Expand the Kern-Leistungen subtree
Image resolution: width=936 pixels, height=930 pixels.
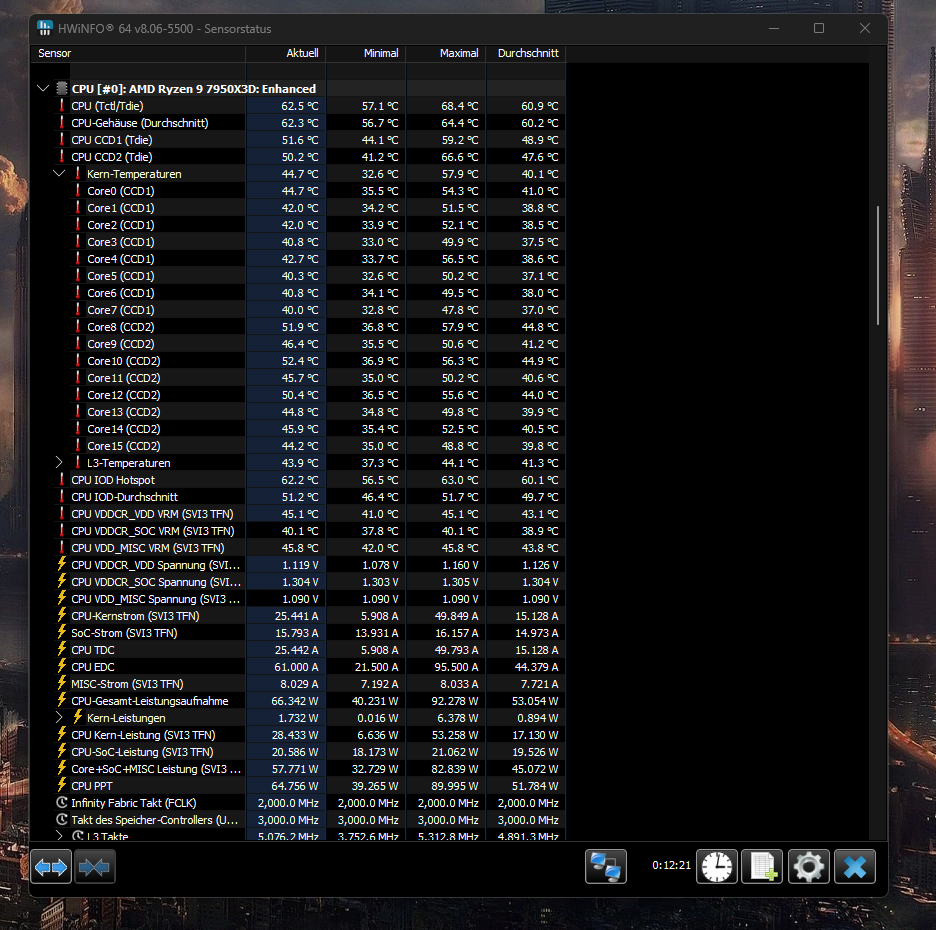[59, 717]
